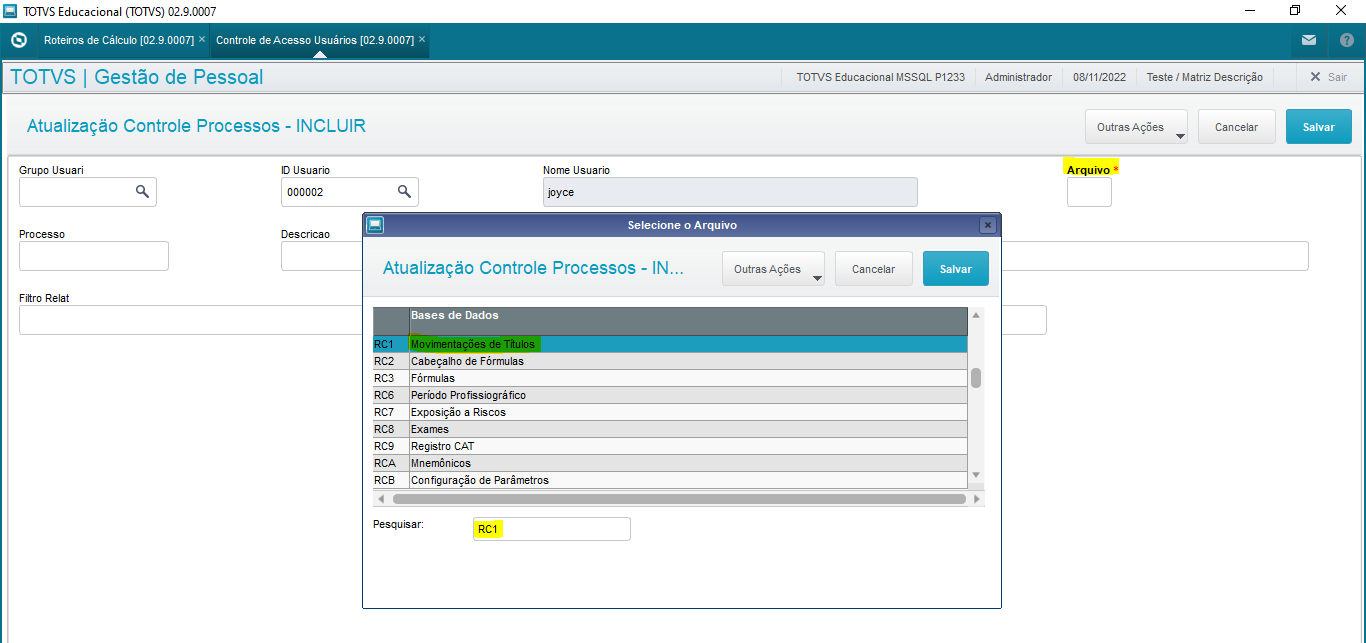Viewport: 1366px width, 643px height.
Task: Click the Nome Usuario field showing joyce
Action: pos(730,191)
